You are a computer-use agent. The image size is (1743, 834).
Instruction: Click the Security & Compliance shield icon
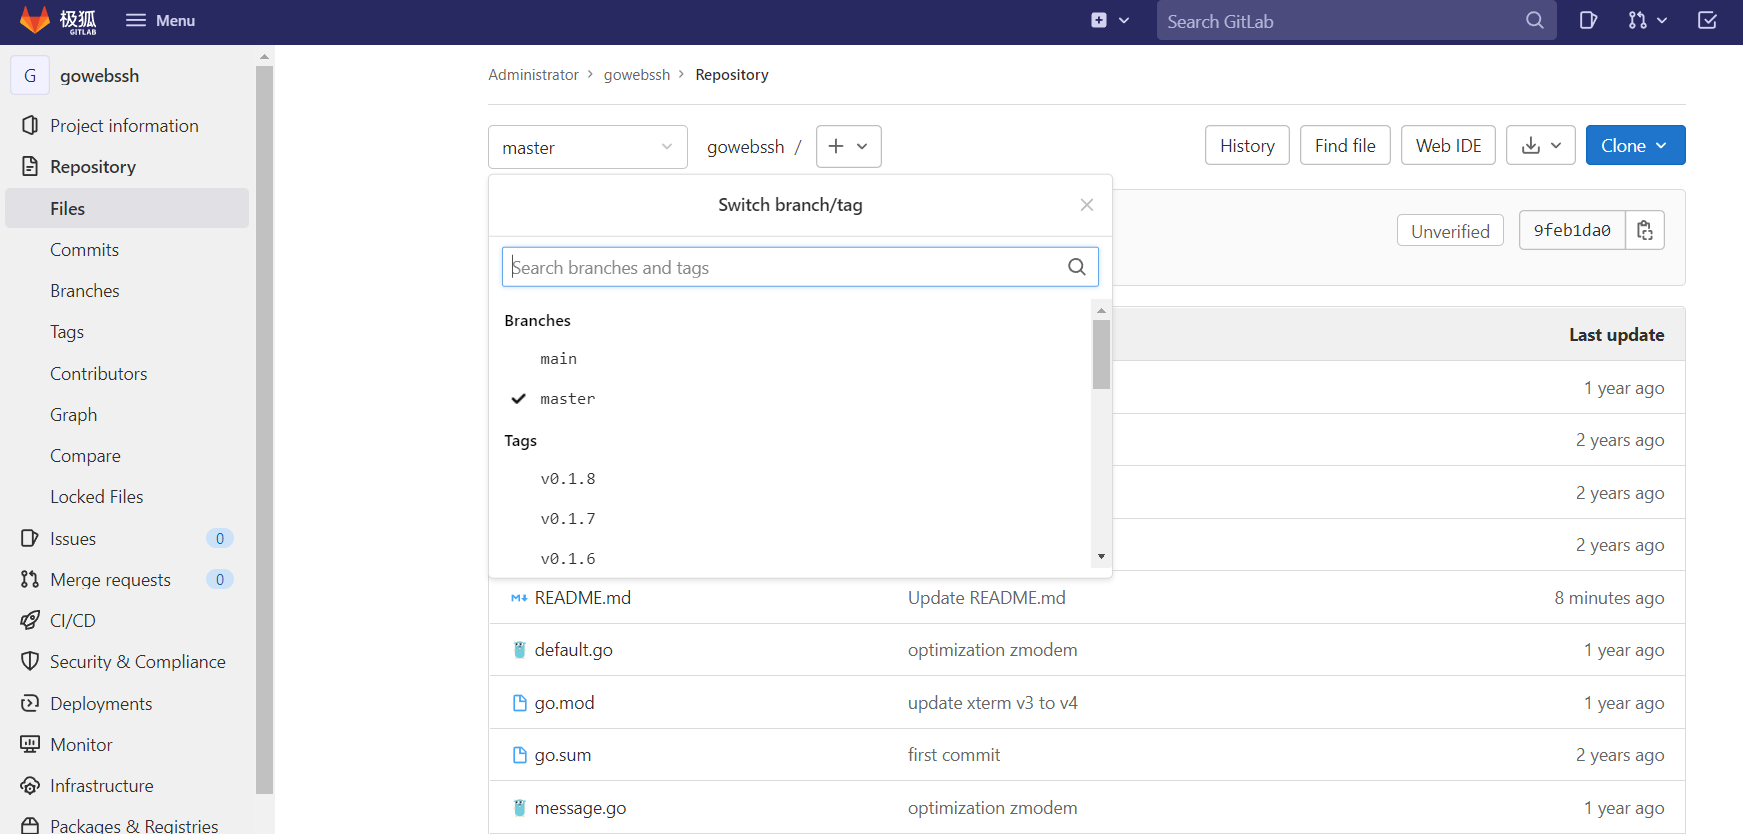tap(30, 661)
